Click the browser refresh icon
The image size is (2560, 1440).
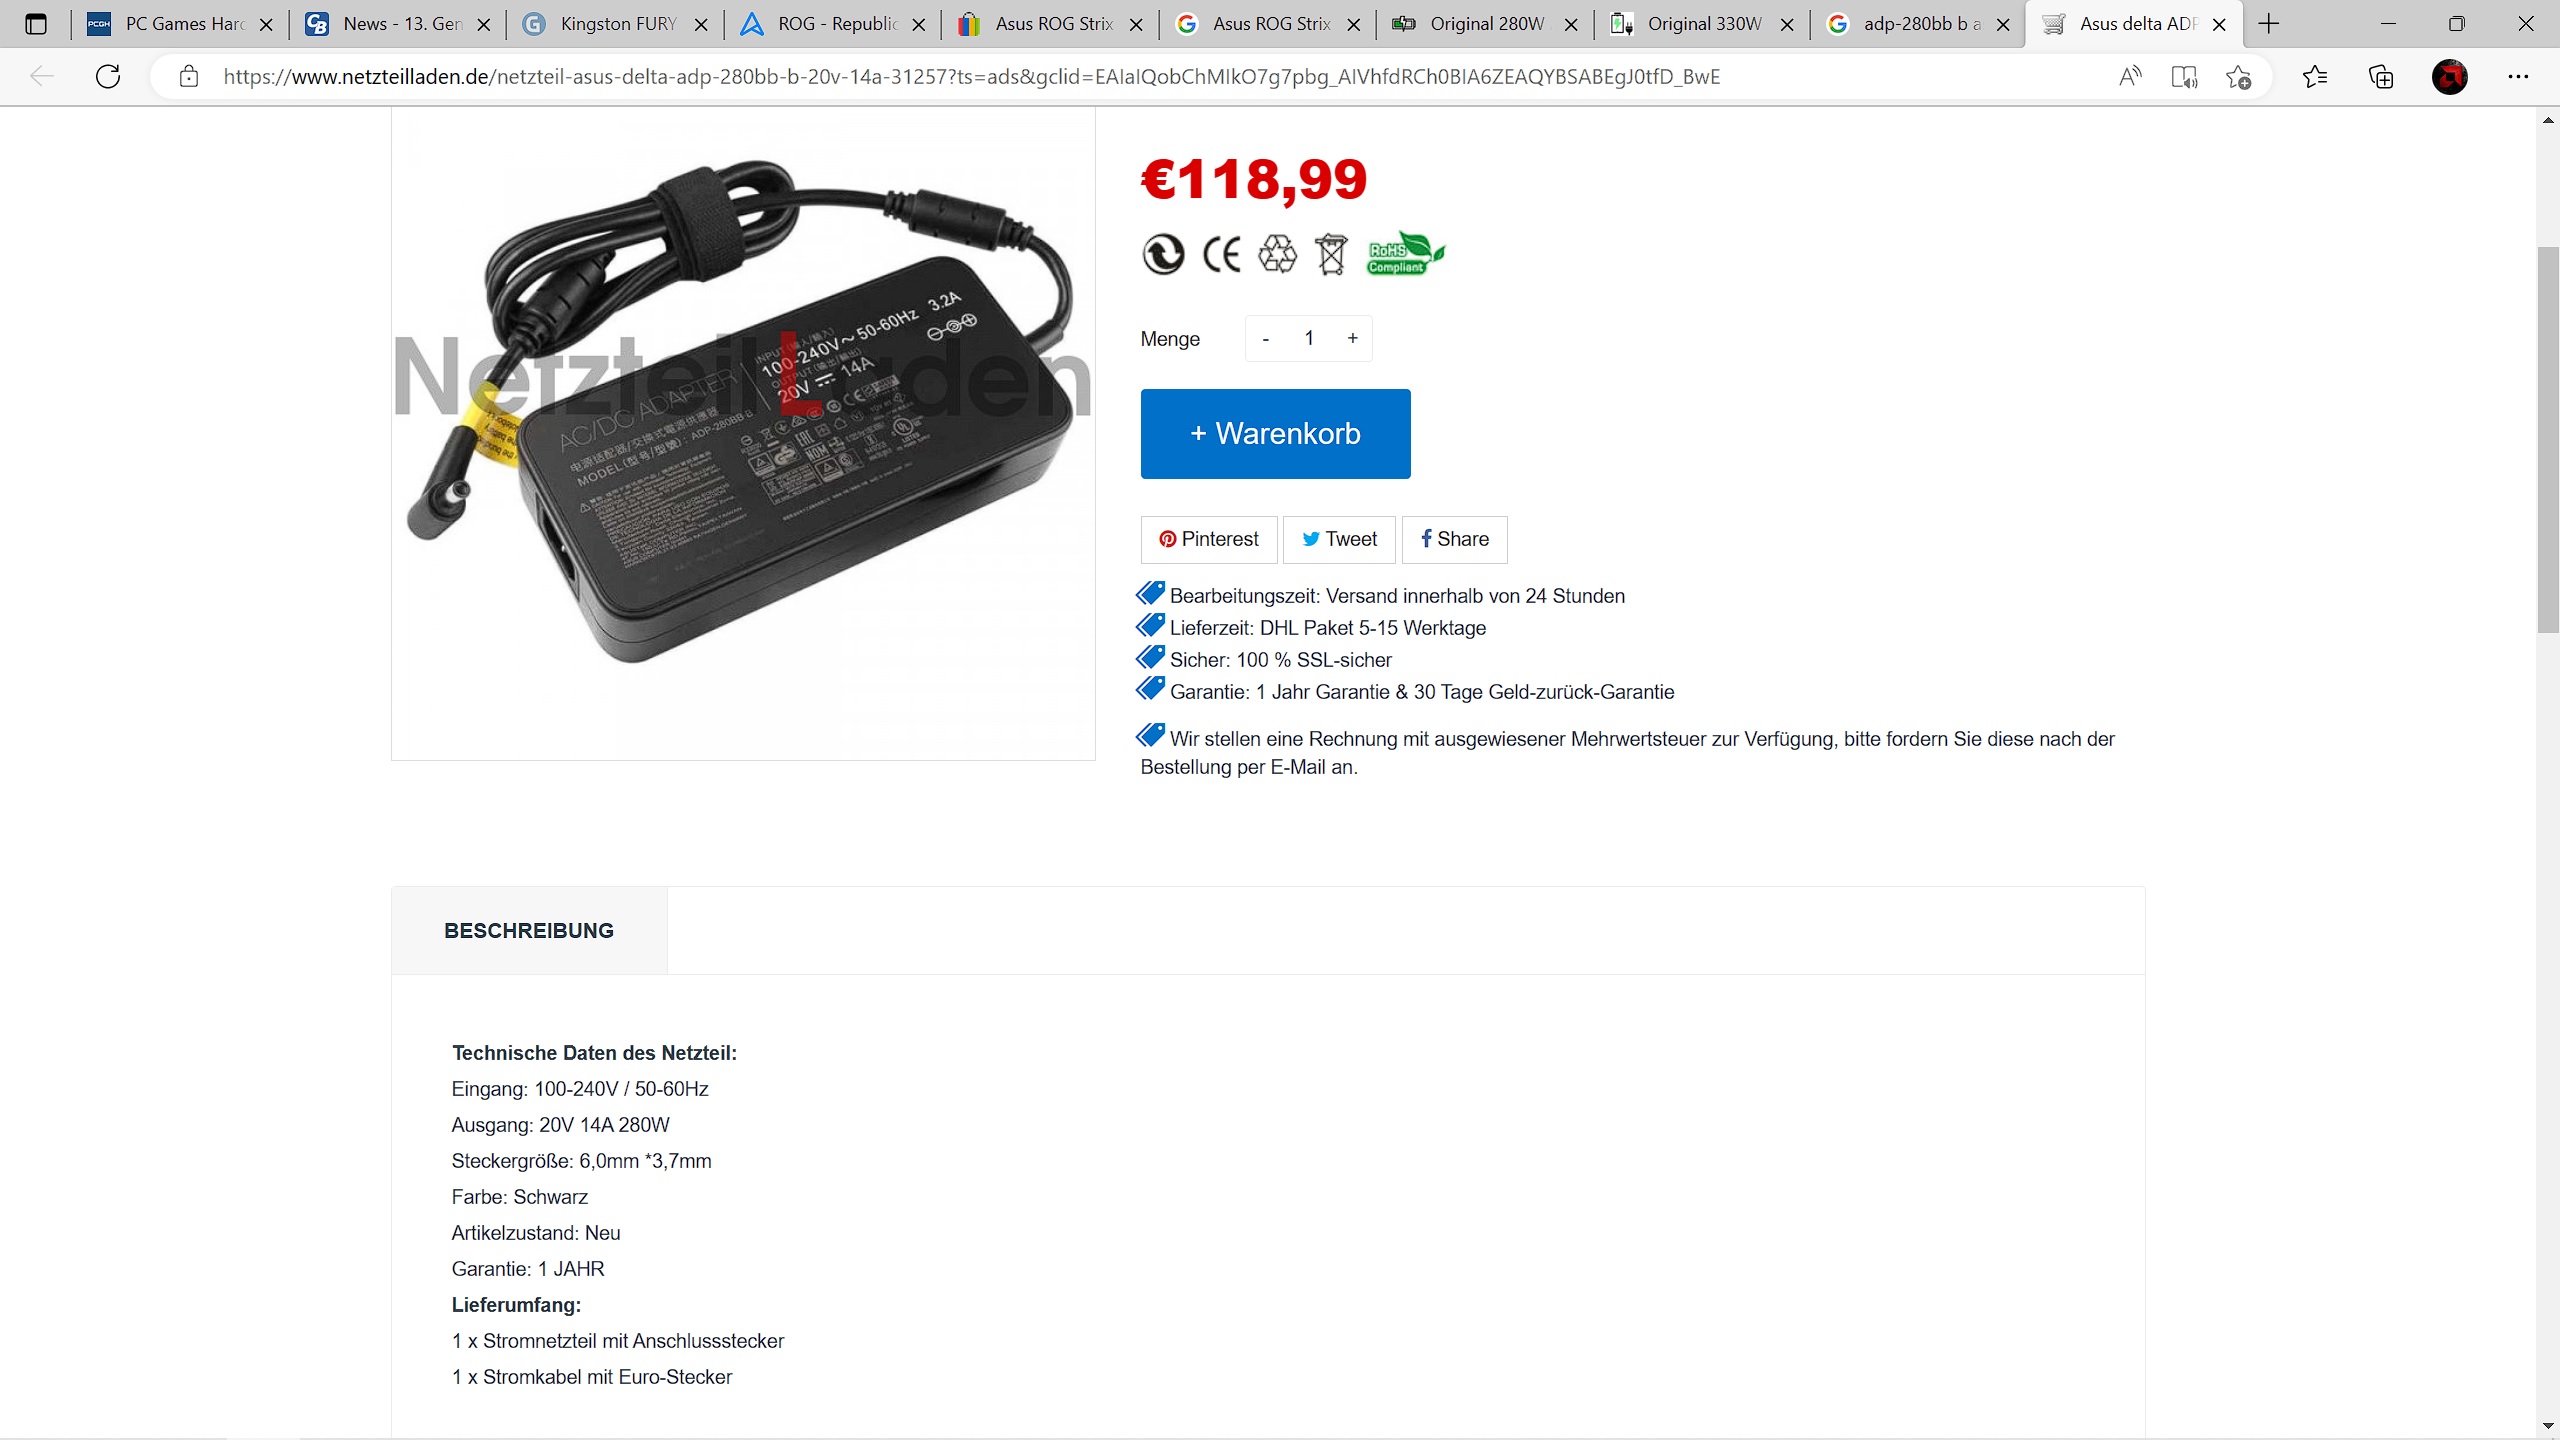click(108, 76)
